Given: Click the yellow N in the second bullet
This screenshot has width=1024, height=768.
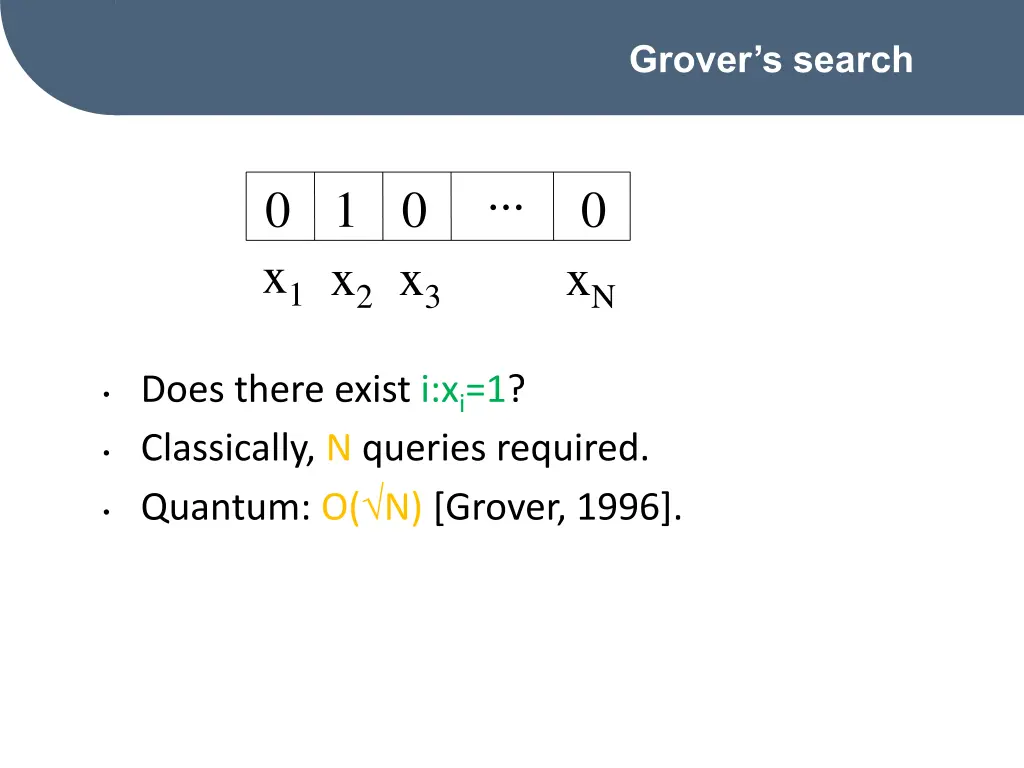Looking at the screenshot, I should pyautogui.click(x=338, y=449).
